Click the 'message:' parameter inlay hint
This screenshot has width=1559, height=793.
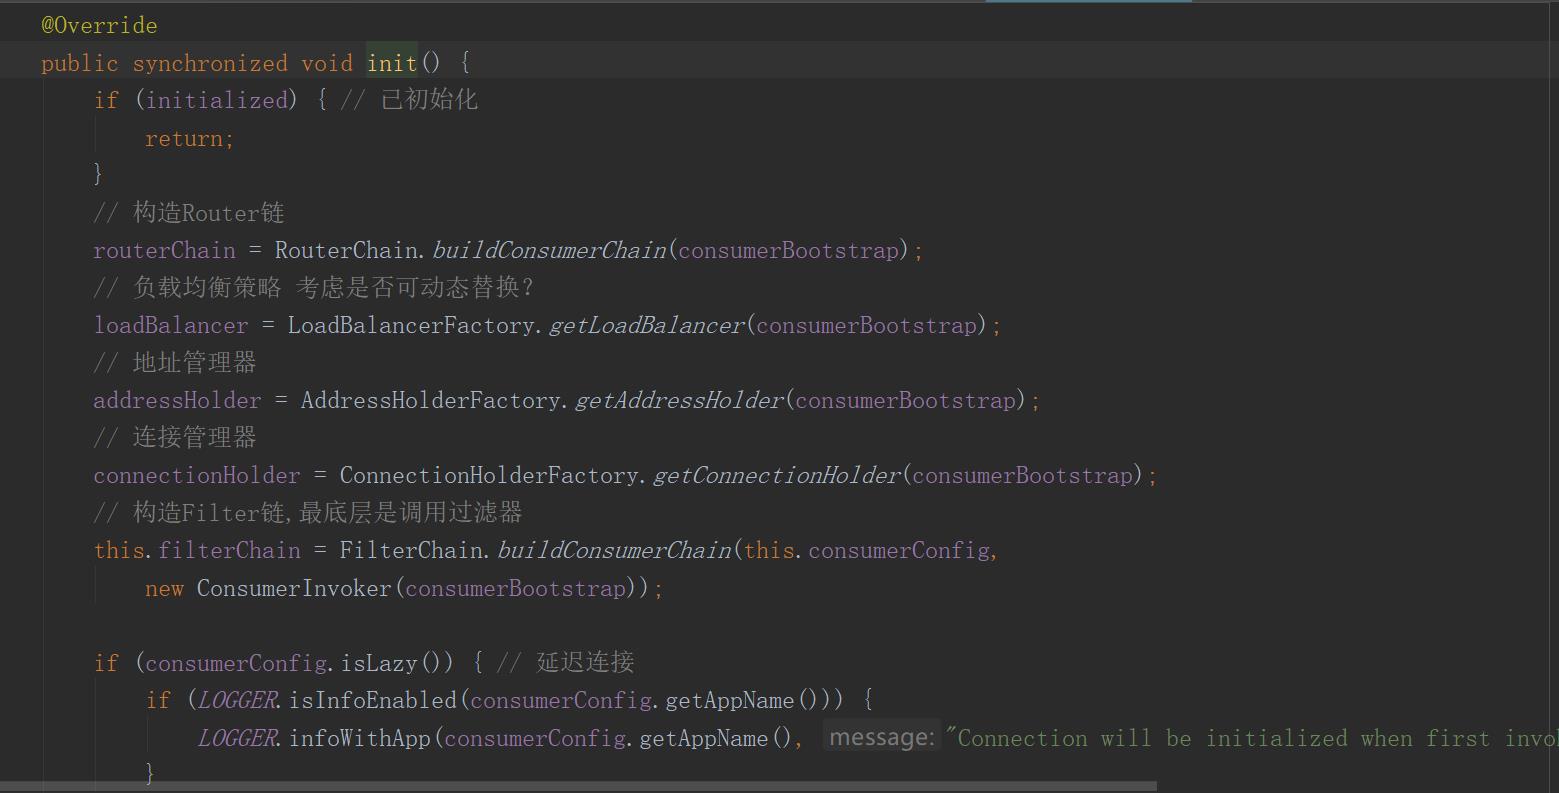click(x=881, y=737)
